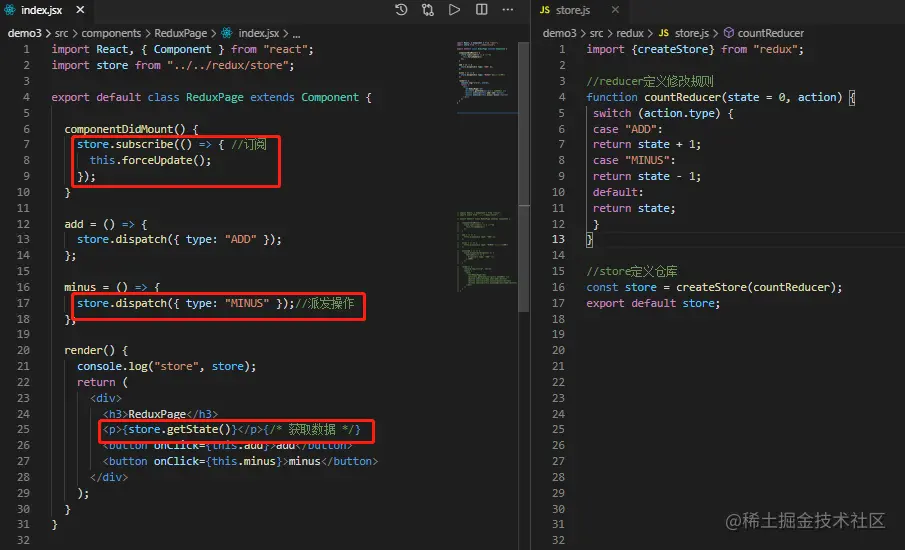Click 'store.getState()' expression
The width and height of the screenshot is (905, 550).
point(179,429)
